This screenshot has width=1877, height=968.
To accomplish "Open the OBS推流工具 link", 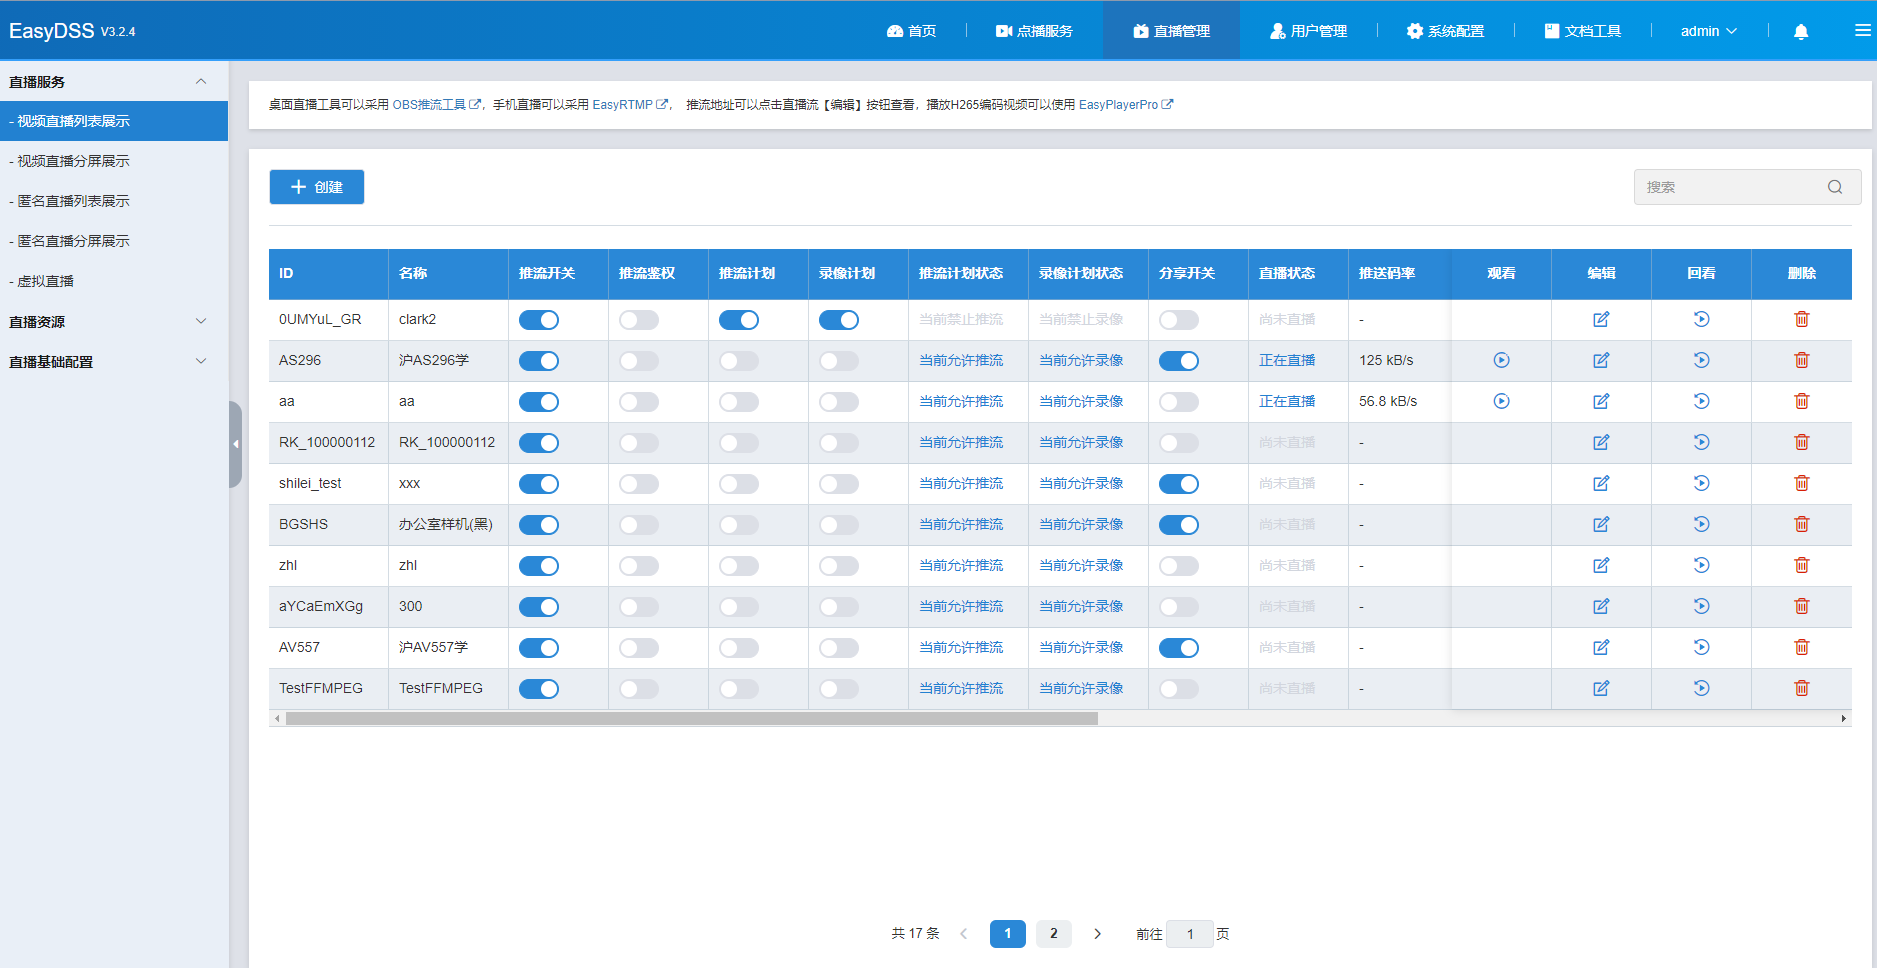I will pyautogui.click(x=436, y=104).
